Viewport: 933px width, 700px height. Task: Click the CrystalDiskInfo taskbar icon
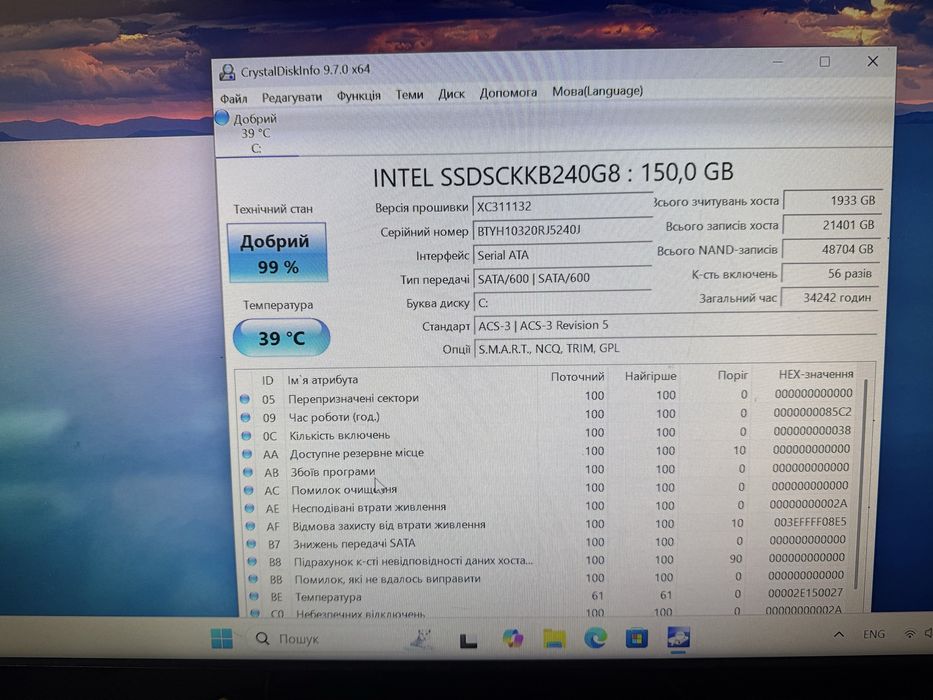pyautogui.click(x=678, y=638)
